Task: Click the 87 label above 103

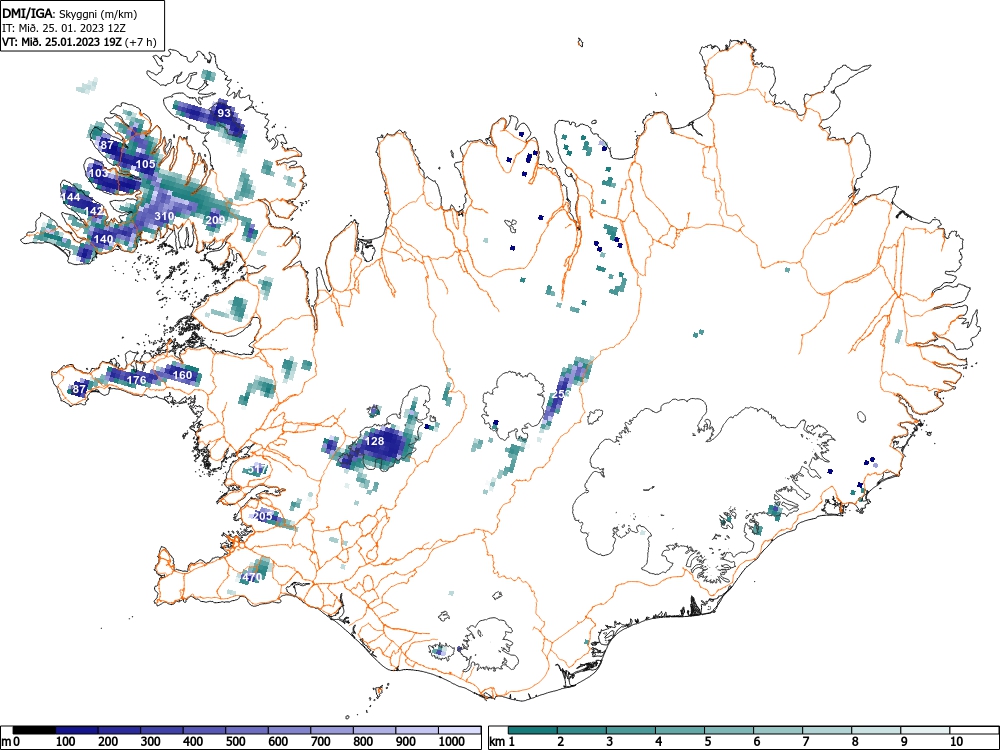Action: 107,145
